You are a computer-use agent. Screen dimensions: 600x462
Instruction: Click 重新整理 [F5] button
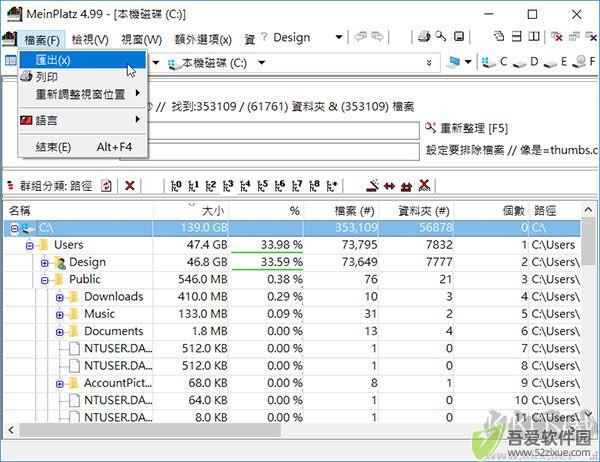tap(466, 128)
